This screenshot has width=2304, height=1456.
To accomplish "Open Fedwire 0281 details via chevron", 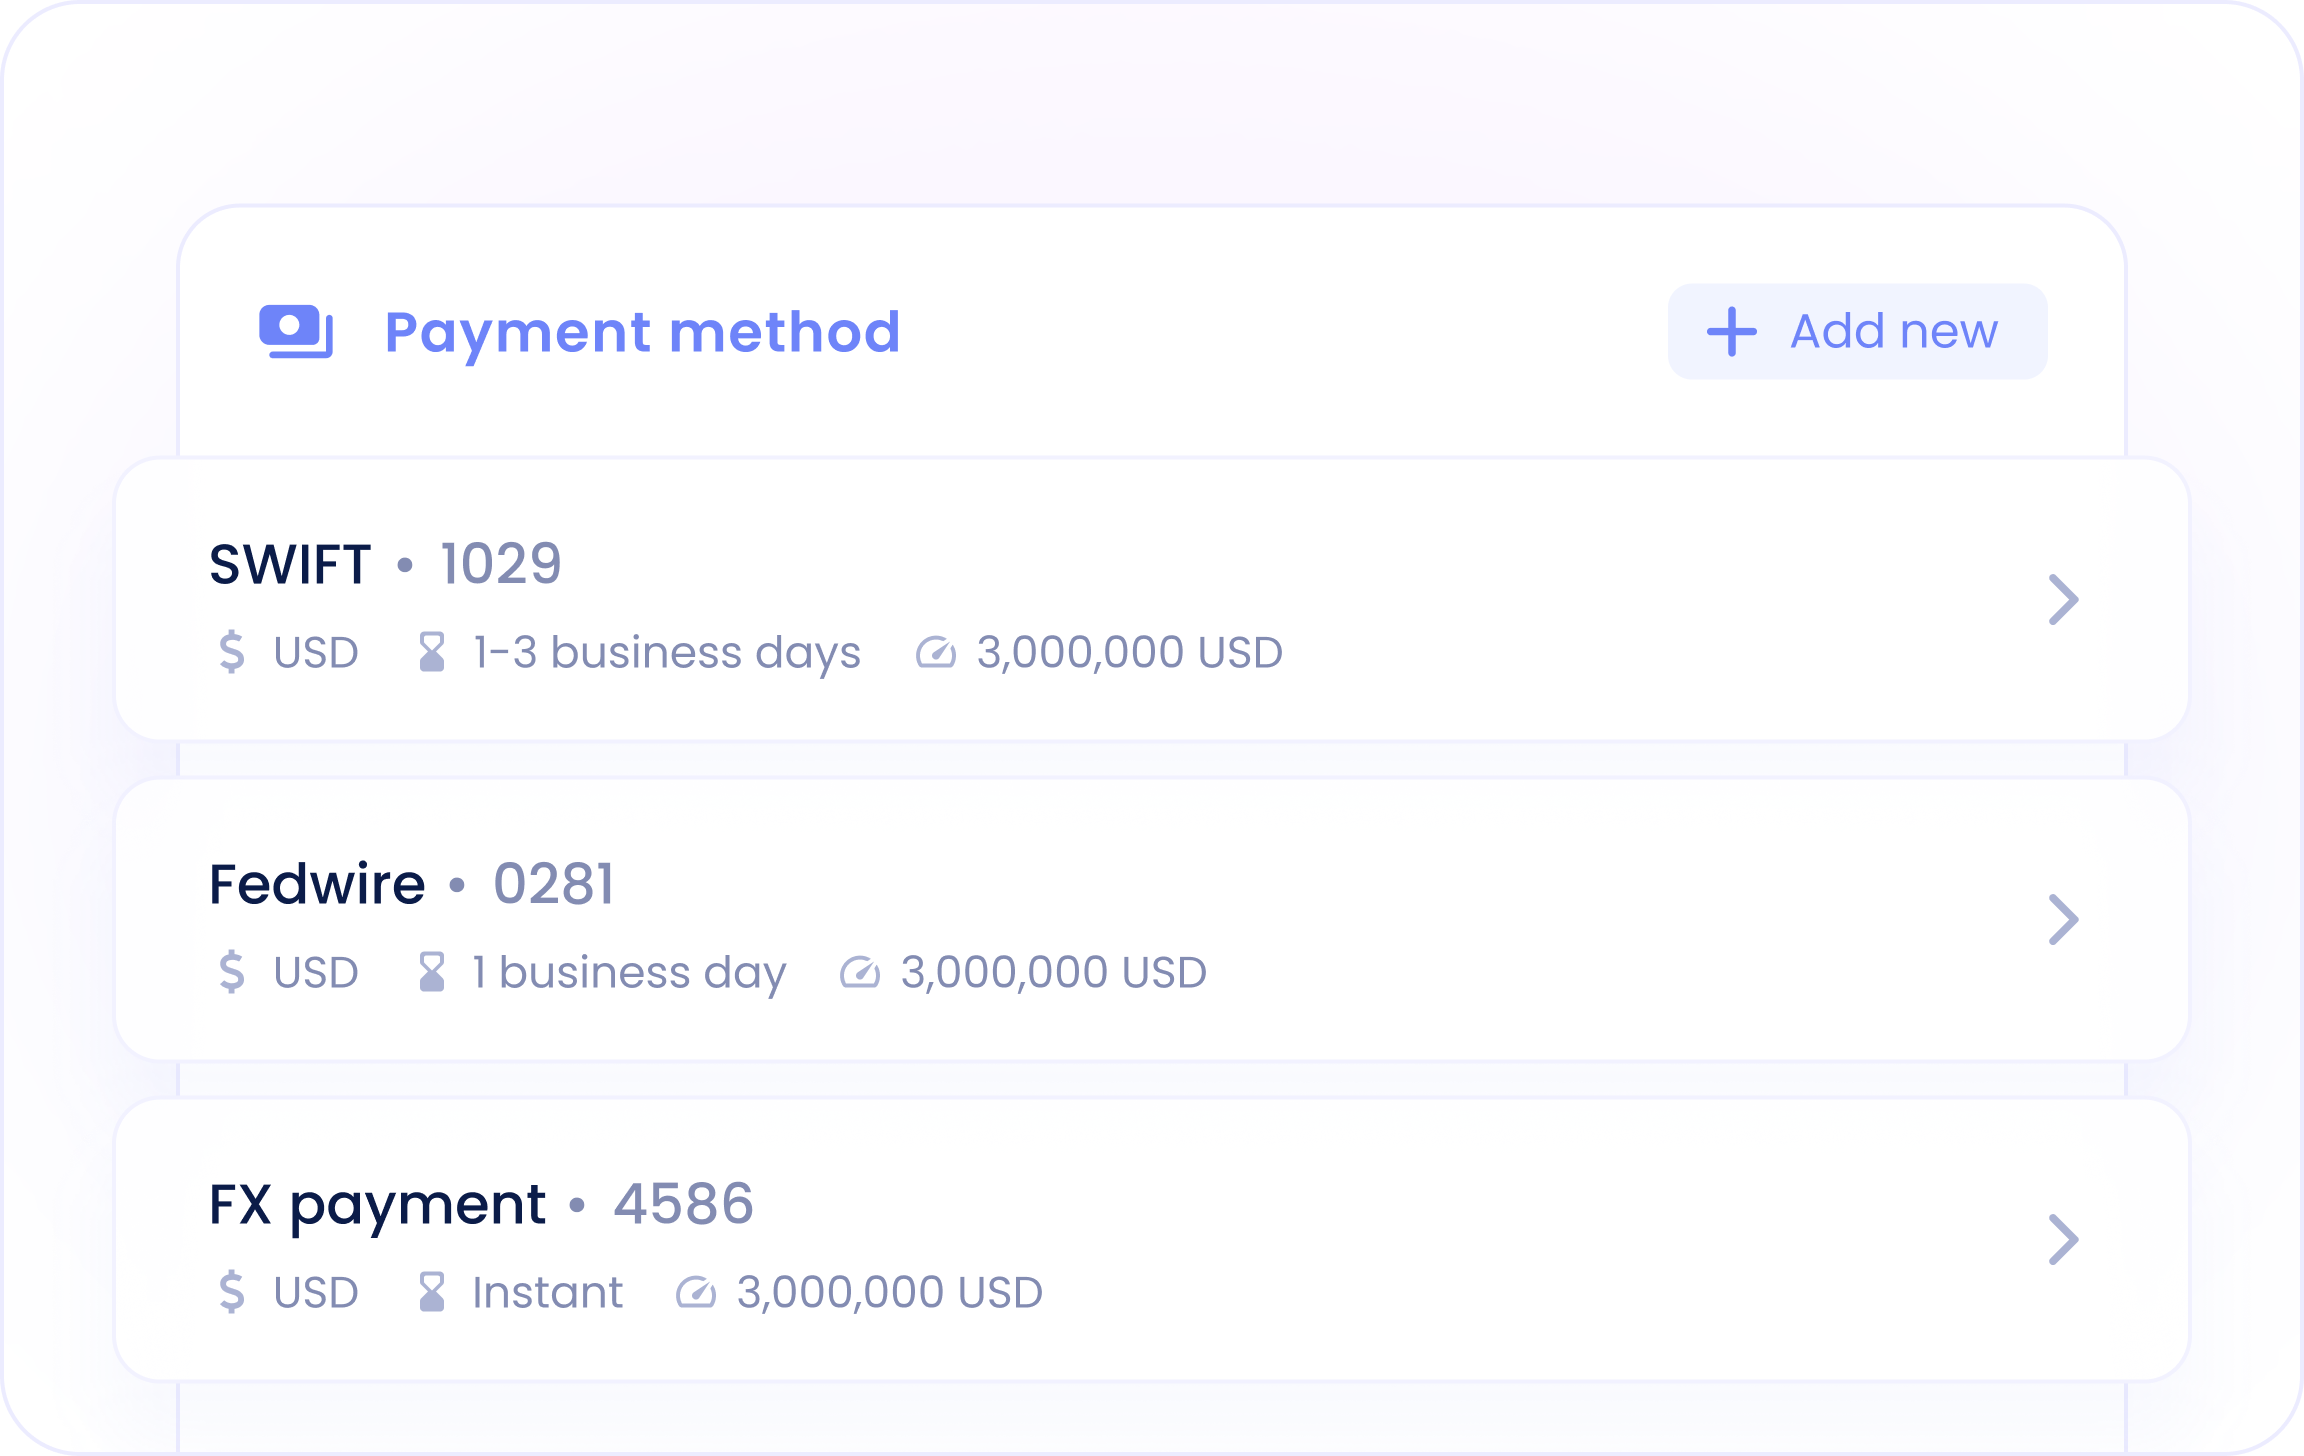I will pyautogui.click(x=2063, y=919).
